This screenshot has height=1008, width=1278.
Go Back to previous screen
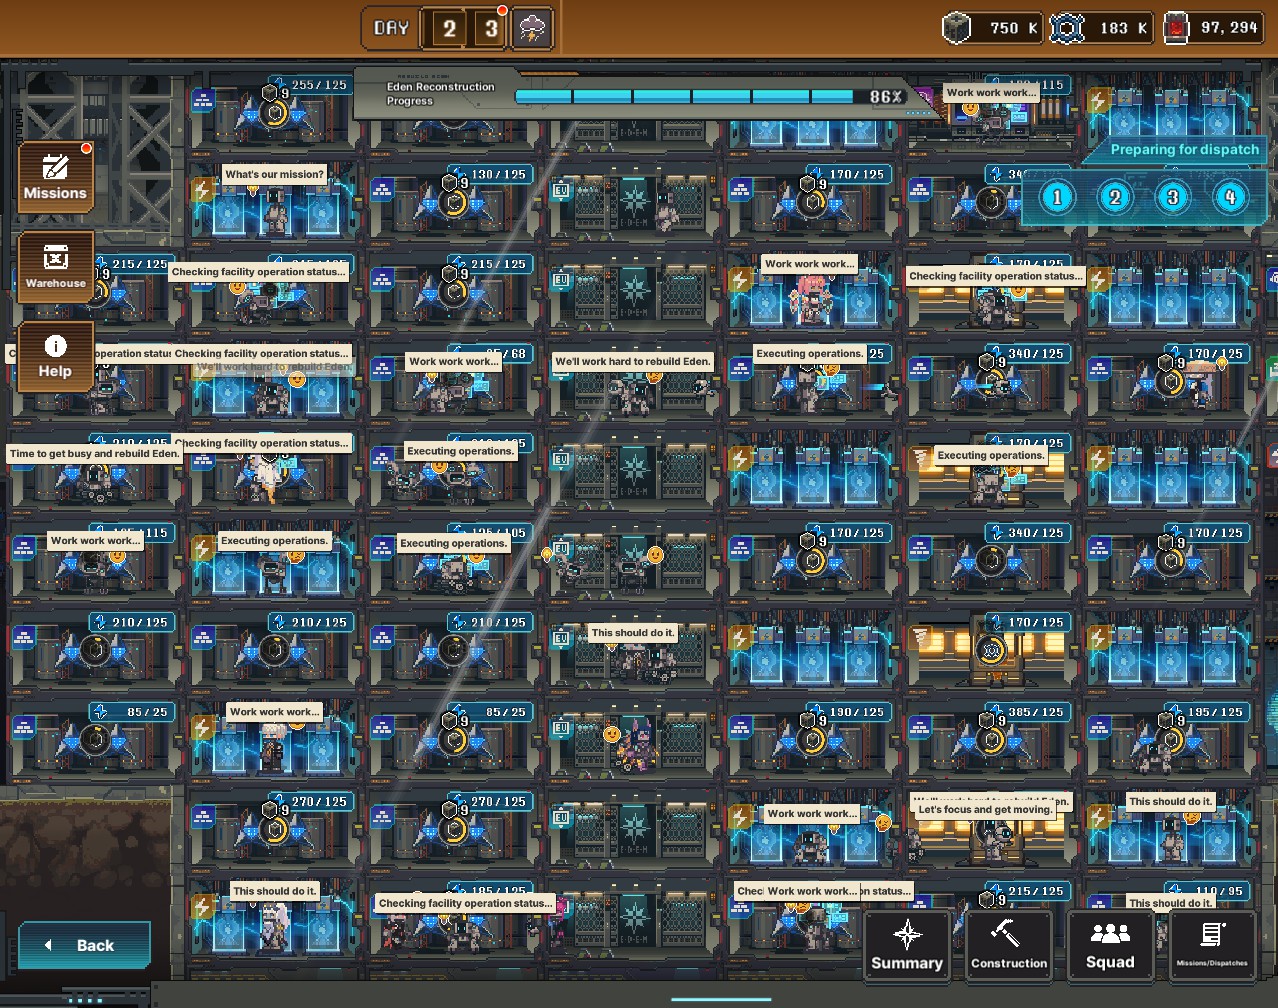tap(84, 945)
